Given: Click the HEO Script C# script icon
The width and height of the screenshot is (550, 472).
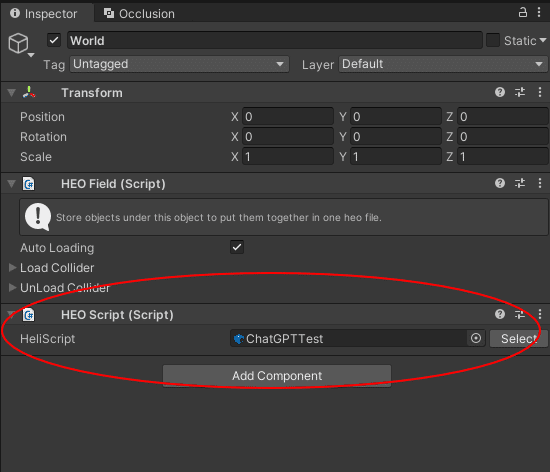Looking at the screenshot, I should (x=29, y=315).
